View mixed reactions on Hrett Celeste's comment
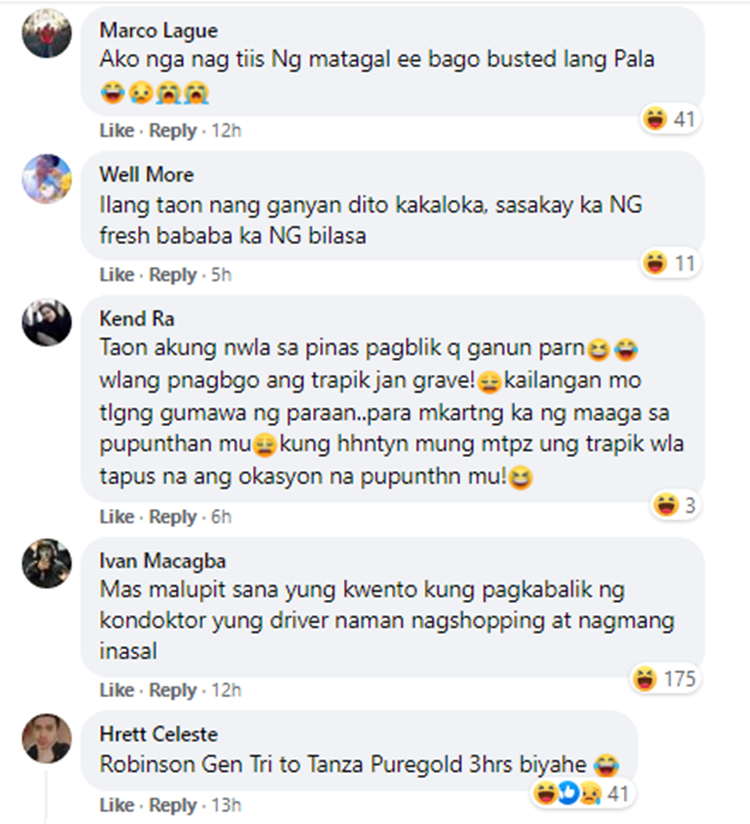 pyautogui.click(x=581, y=794)
